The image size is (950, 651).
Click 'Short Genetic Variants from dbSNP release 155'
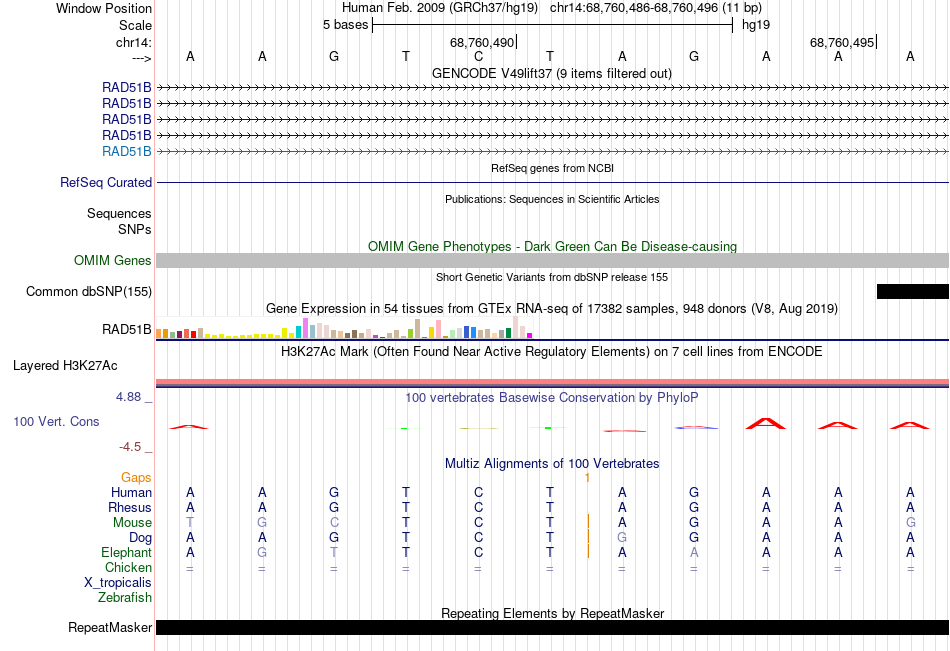click(x=552, y=277)
